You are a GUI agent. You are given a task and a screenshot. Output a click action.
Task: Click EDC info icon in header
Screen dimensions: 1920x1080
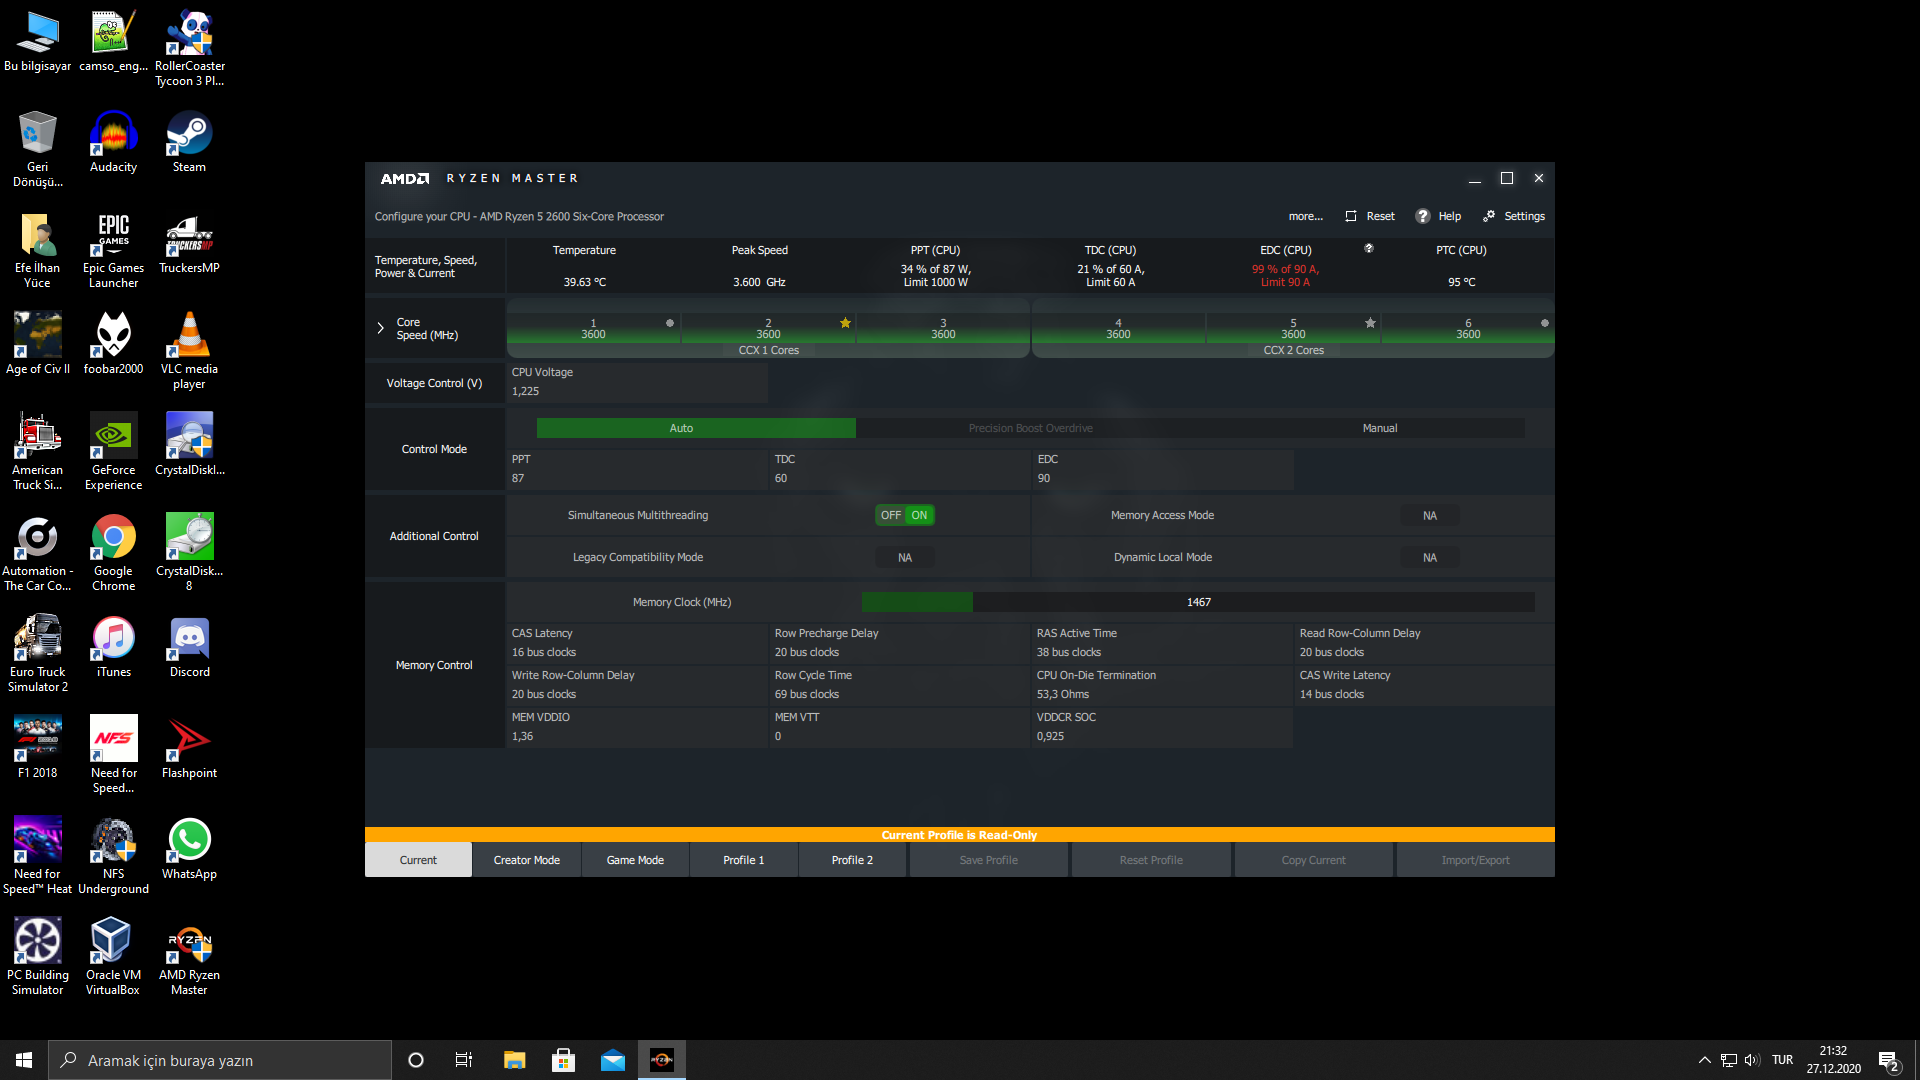click(1369, 248)
